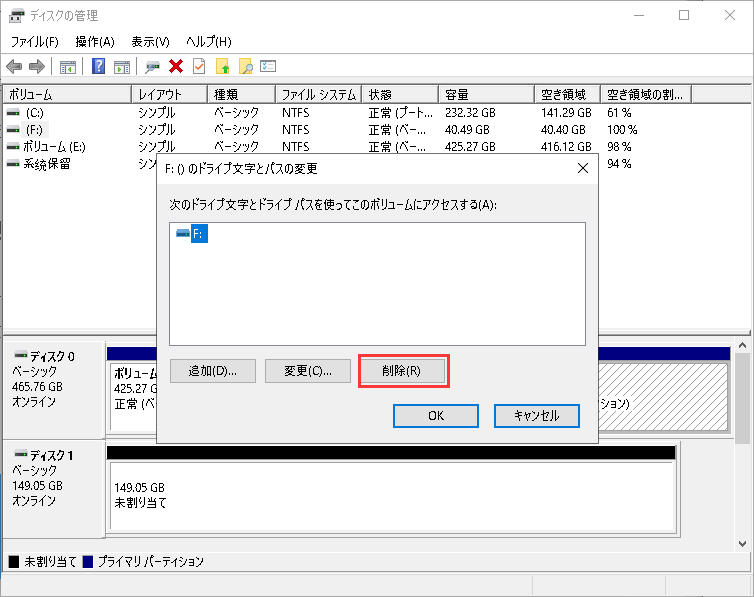Click the 416.12 GB free space cell
Image resolution: width=754 pixels, height=597 pixels.
(x=566, y=147)
